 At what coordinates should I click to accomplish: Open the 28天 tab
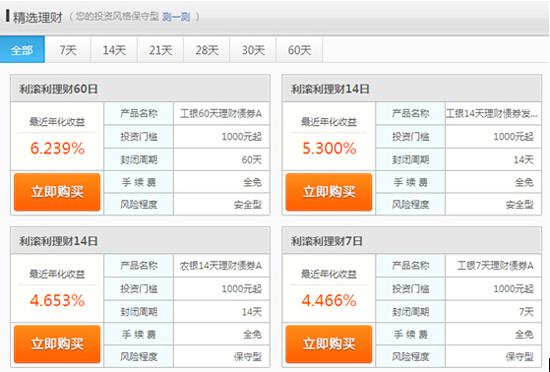click(207, 50)
